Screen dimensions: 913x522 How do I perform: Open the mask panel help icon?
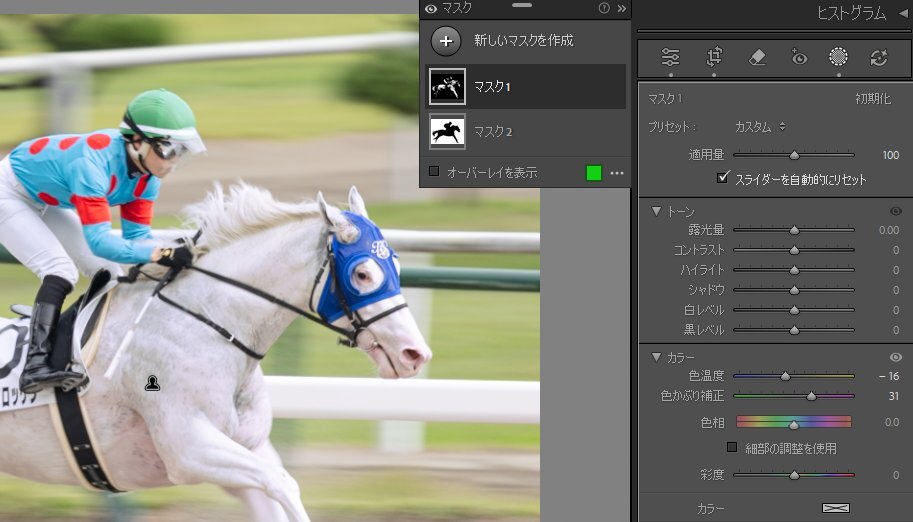(603, 8)
